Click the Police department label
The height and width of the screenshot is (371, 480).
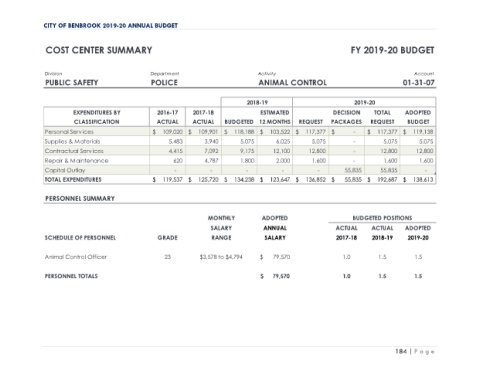[x=164, y=83]
